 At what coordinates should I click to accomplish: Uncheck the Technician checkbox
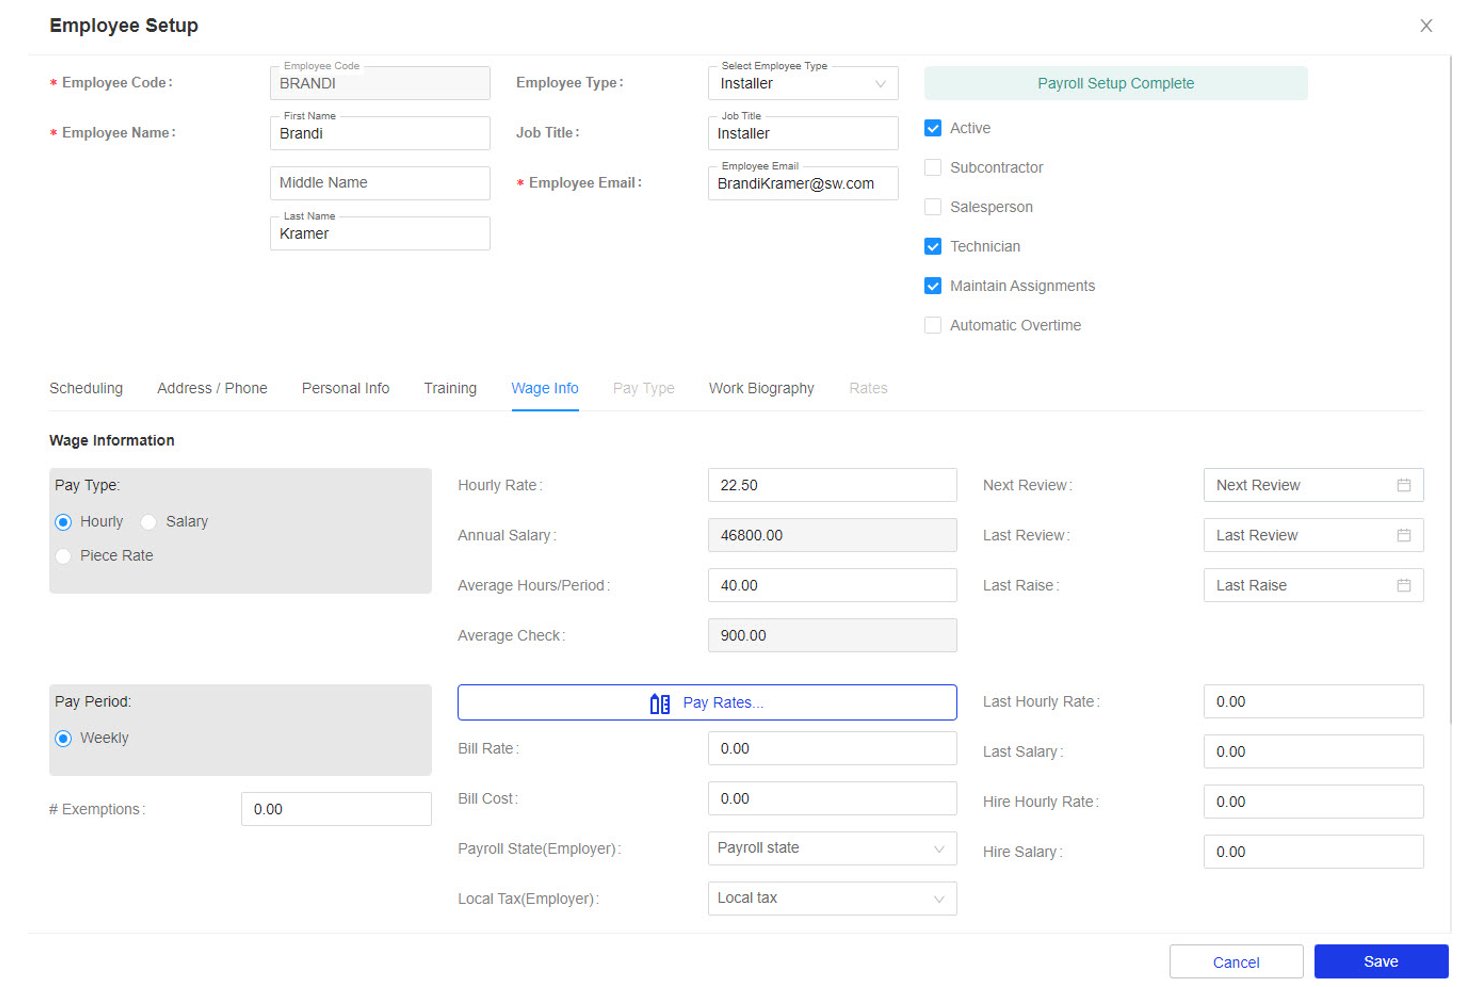[x=933, y=246]
